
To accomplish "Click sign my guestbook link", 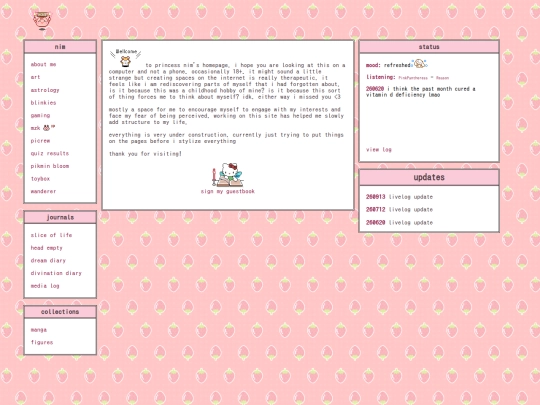I will [x=228, y=191].
